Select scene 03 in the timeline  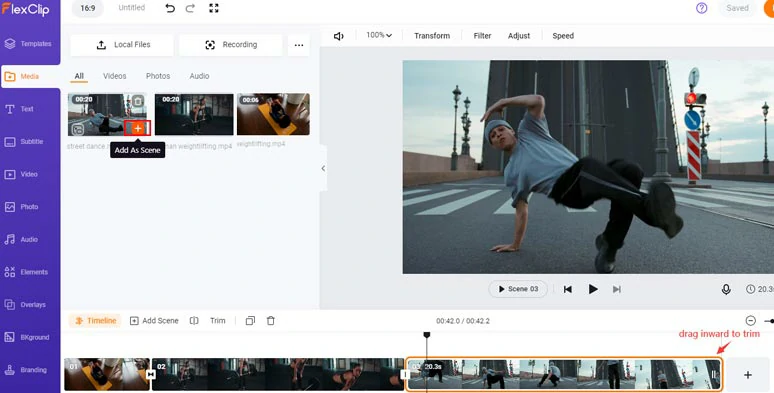pos(564,374)
